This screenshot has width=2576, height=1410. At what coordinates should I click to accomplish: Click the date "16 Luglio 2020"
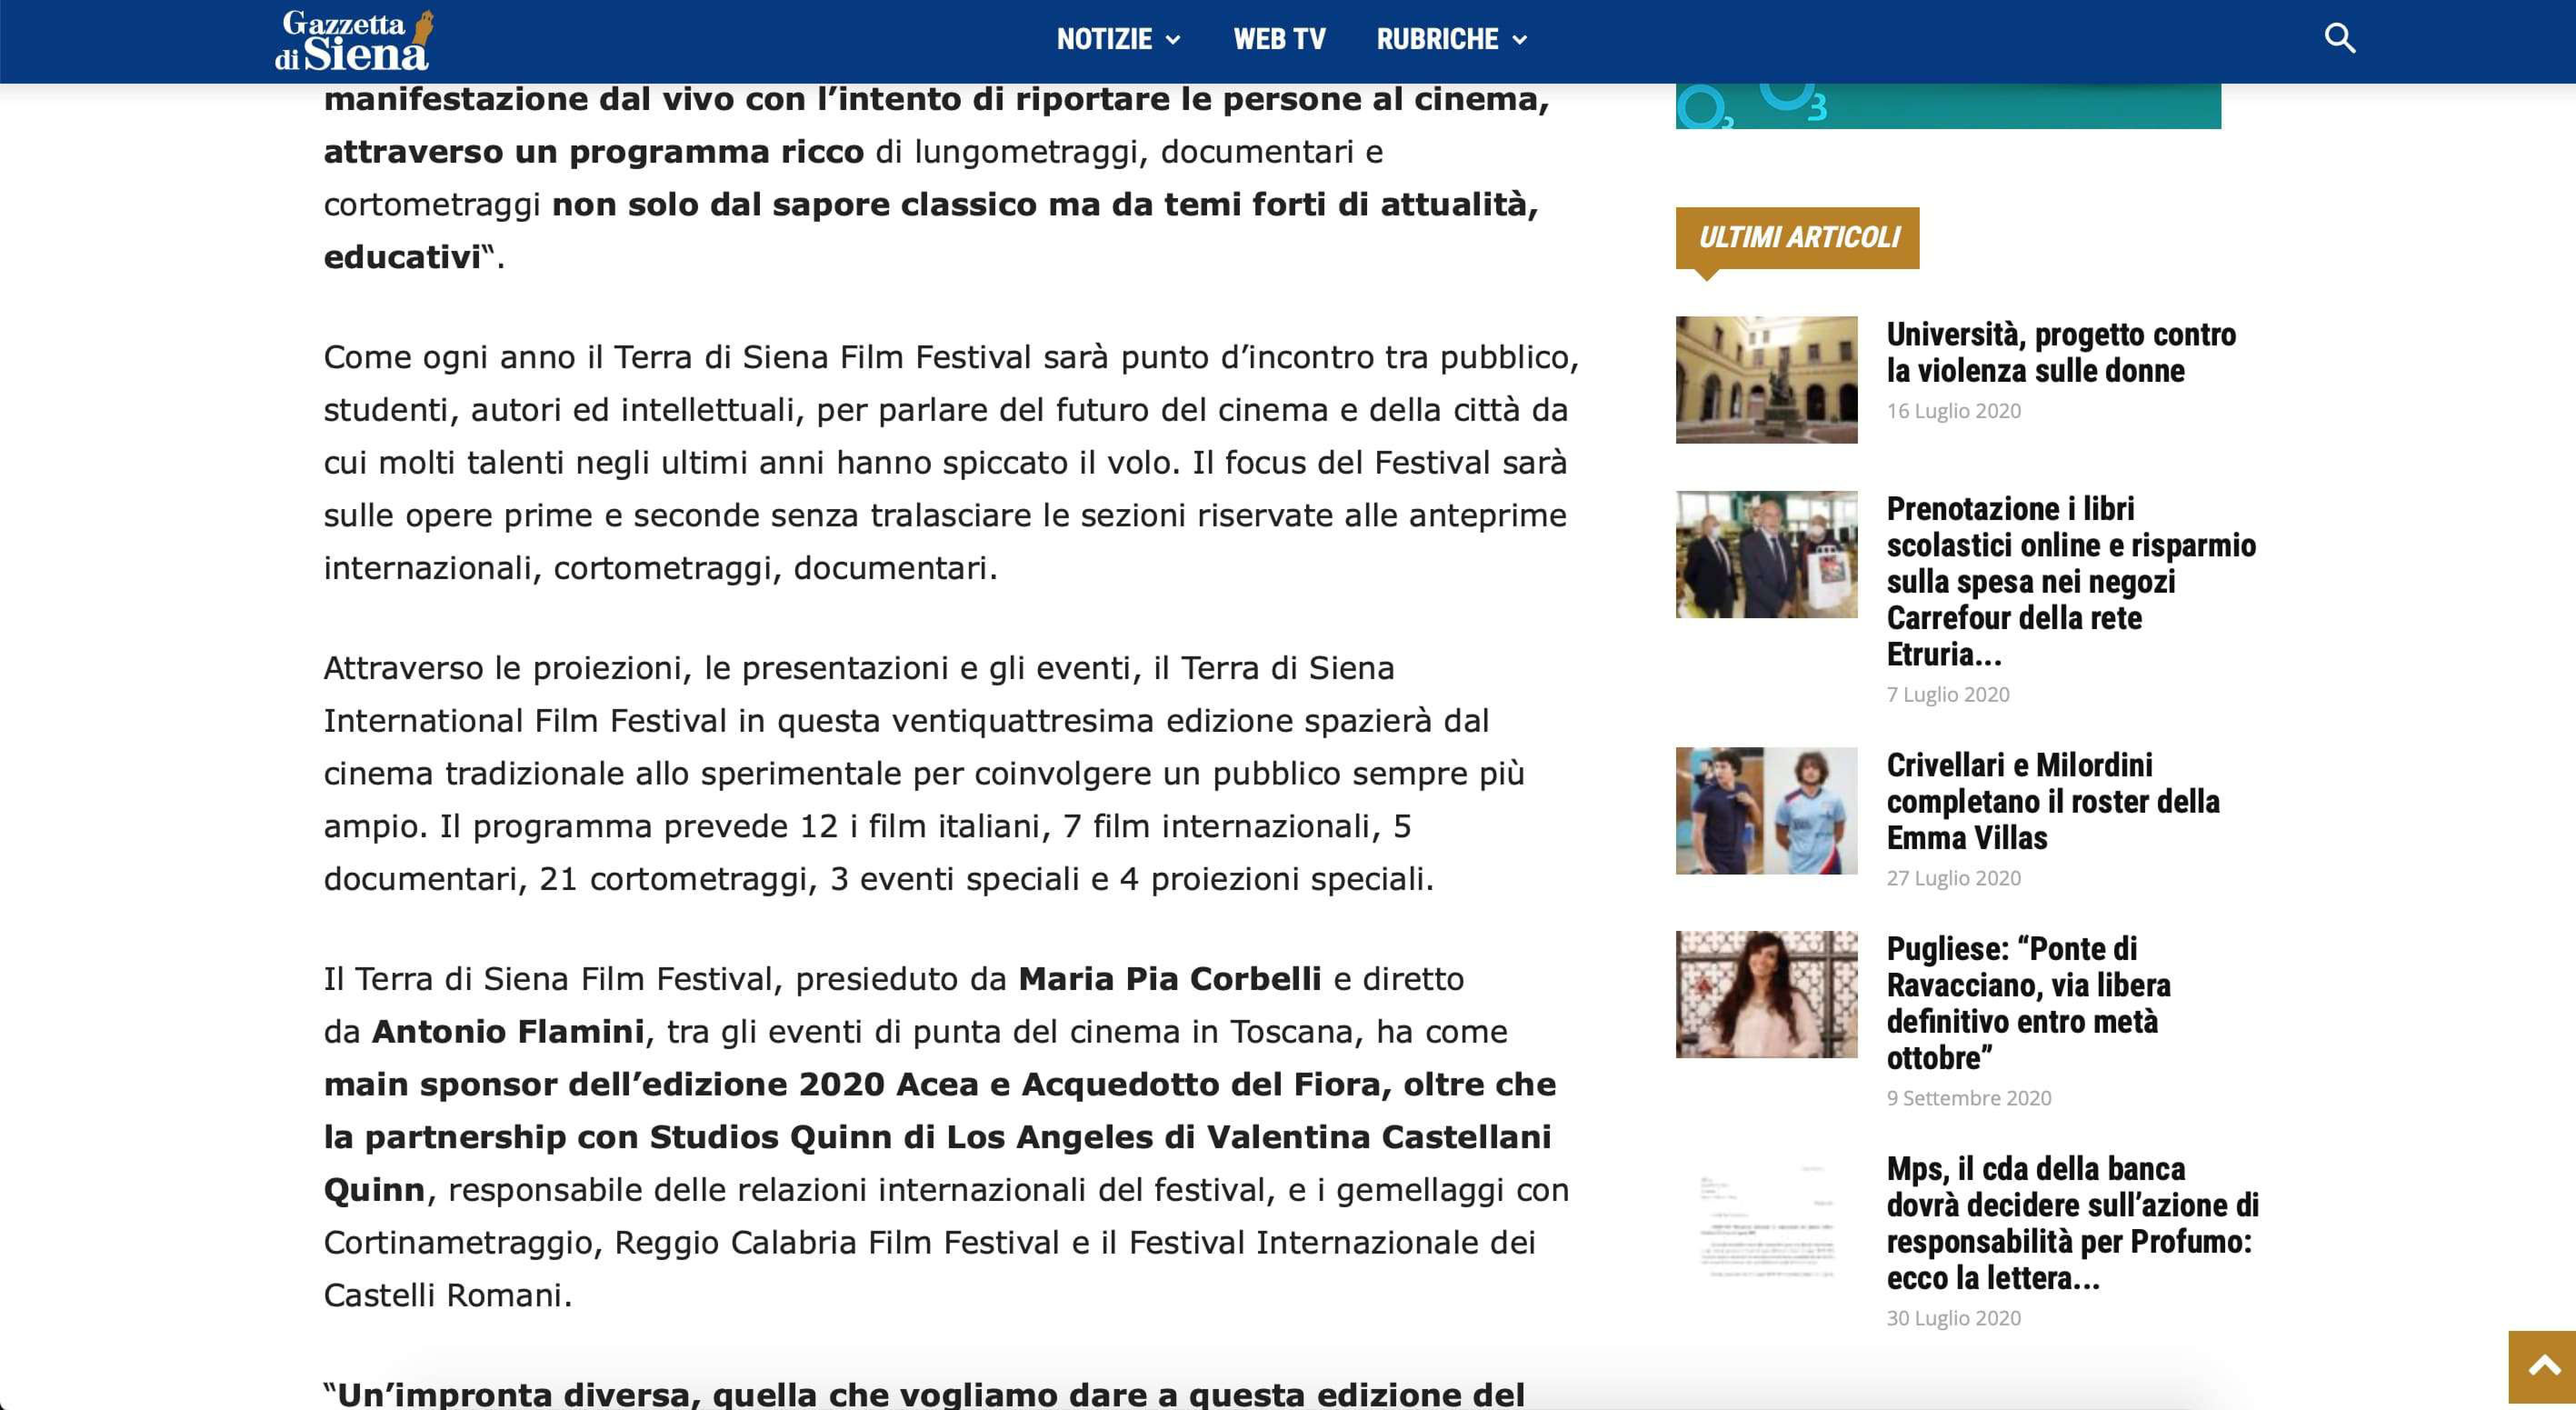[1953, 411]
